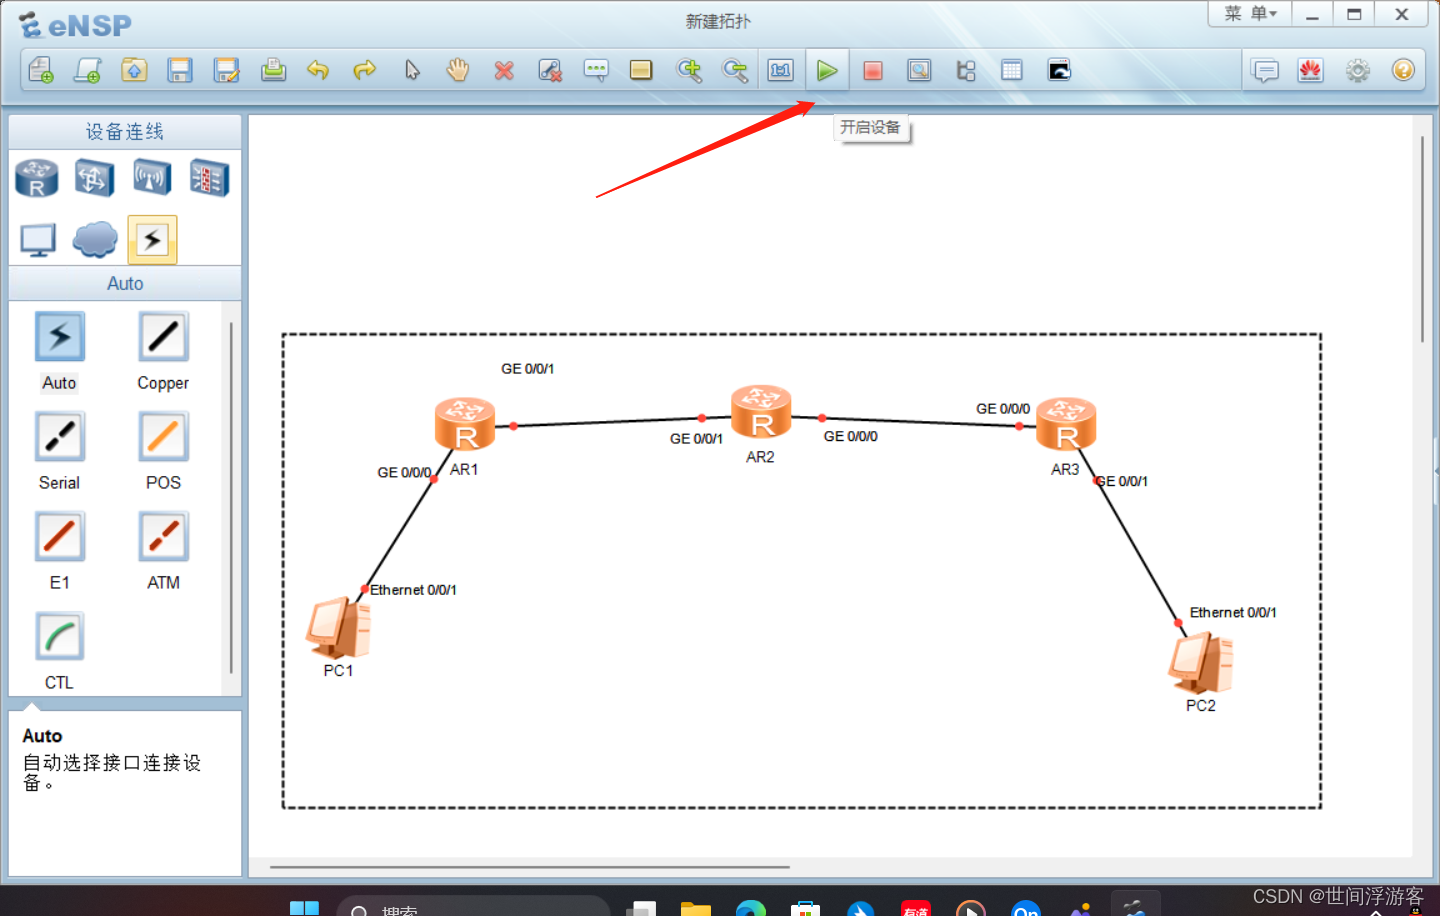Image resolution: width=1440 pixels, height=916 pixels.
Task: Select the Cloud device category
Action: pyautogui.click(x=95, y=240)
